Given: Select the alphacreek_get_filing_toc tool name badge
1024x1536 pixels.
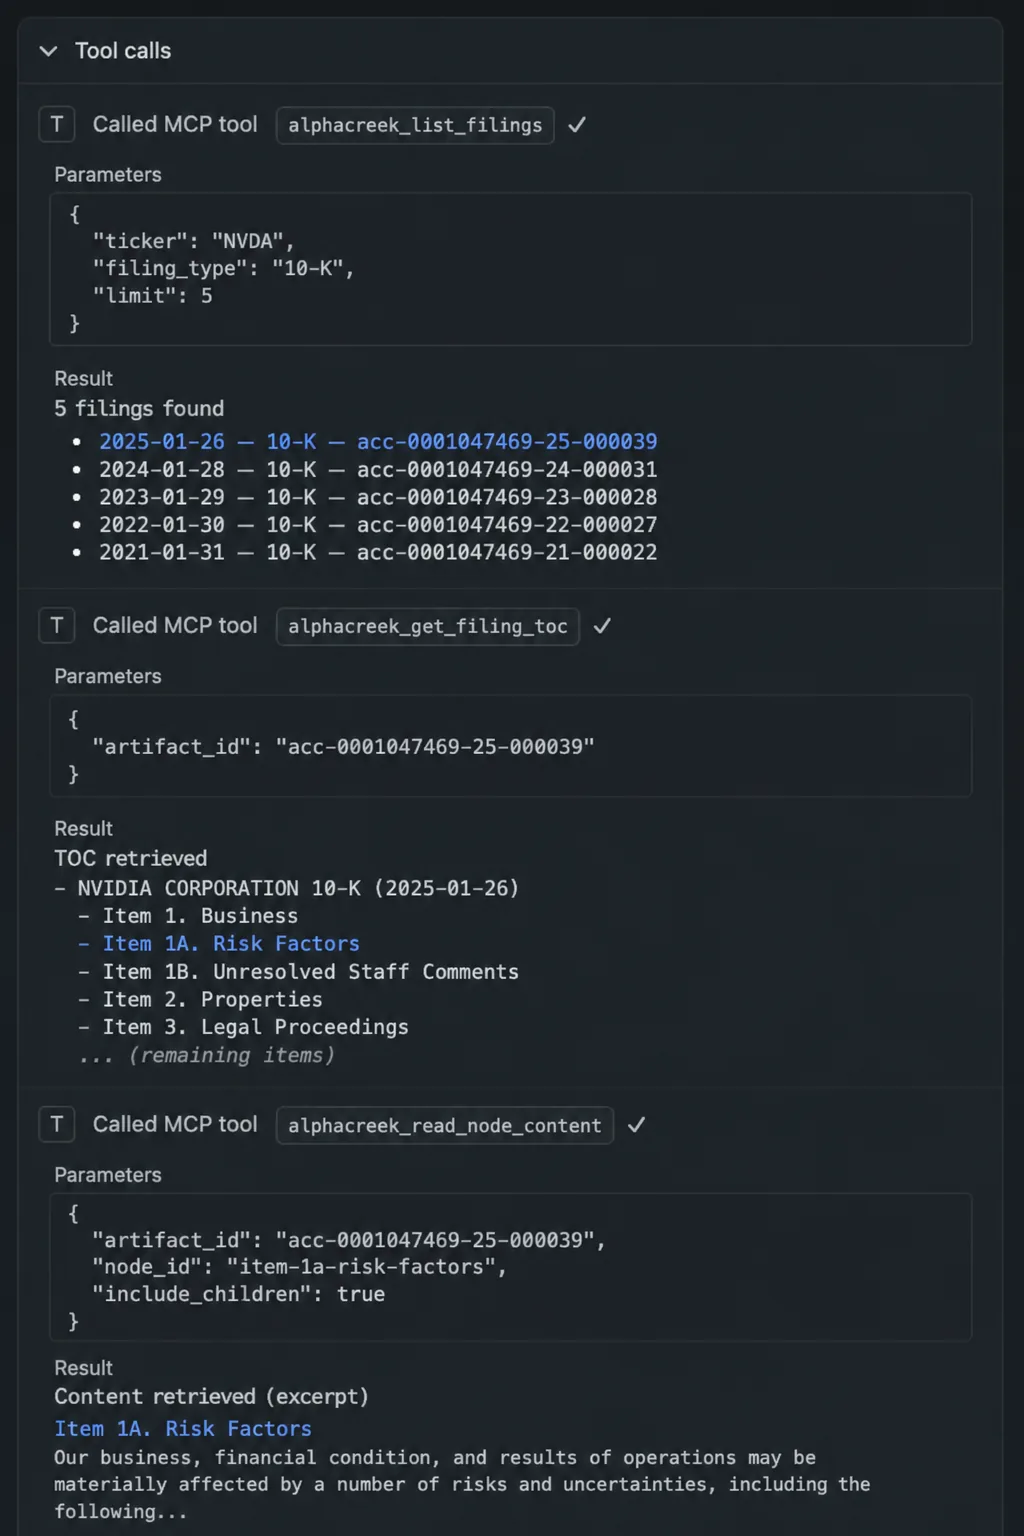Looking at the screenshot, I should click(x=428, y=626).
